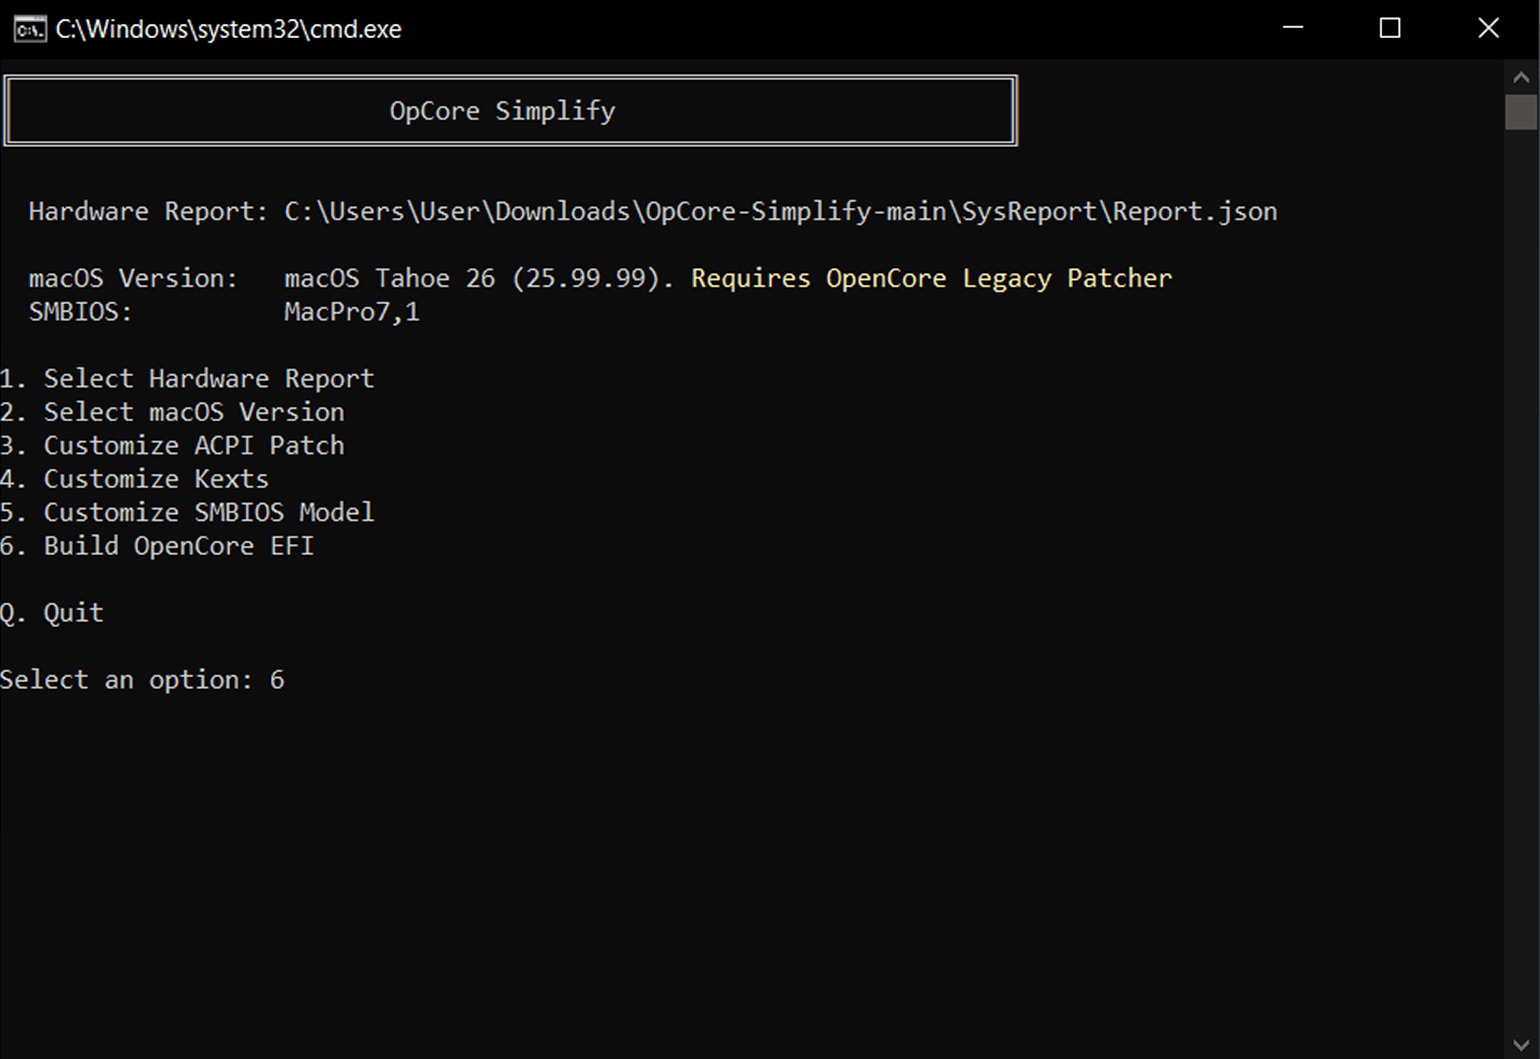The image size is (1540, 1059).
Task: Click option 5 Customize SMBIOS Model
Action: click(187, 512)
